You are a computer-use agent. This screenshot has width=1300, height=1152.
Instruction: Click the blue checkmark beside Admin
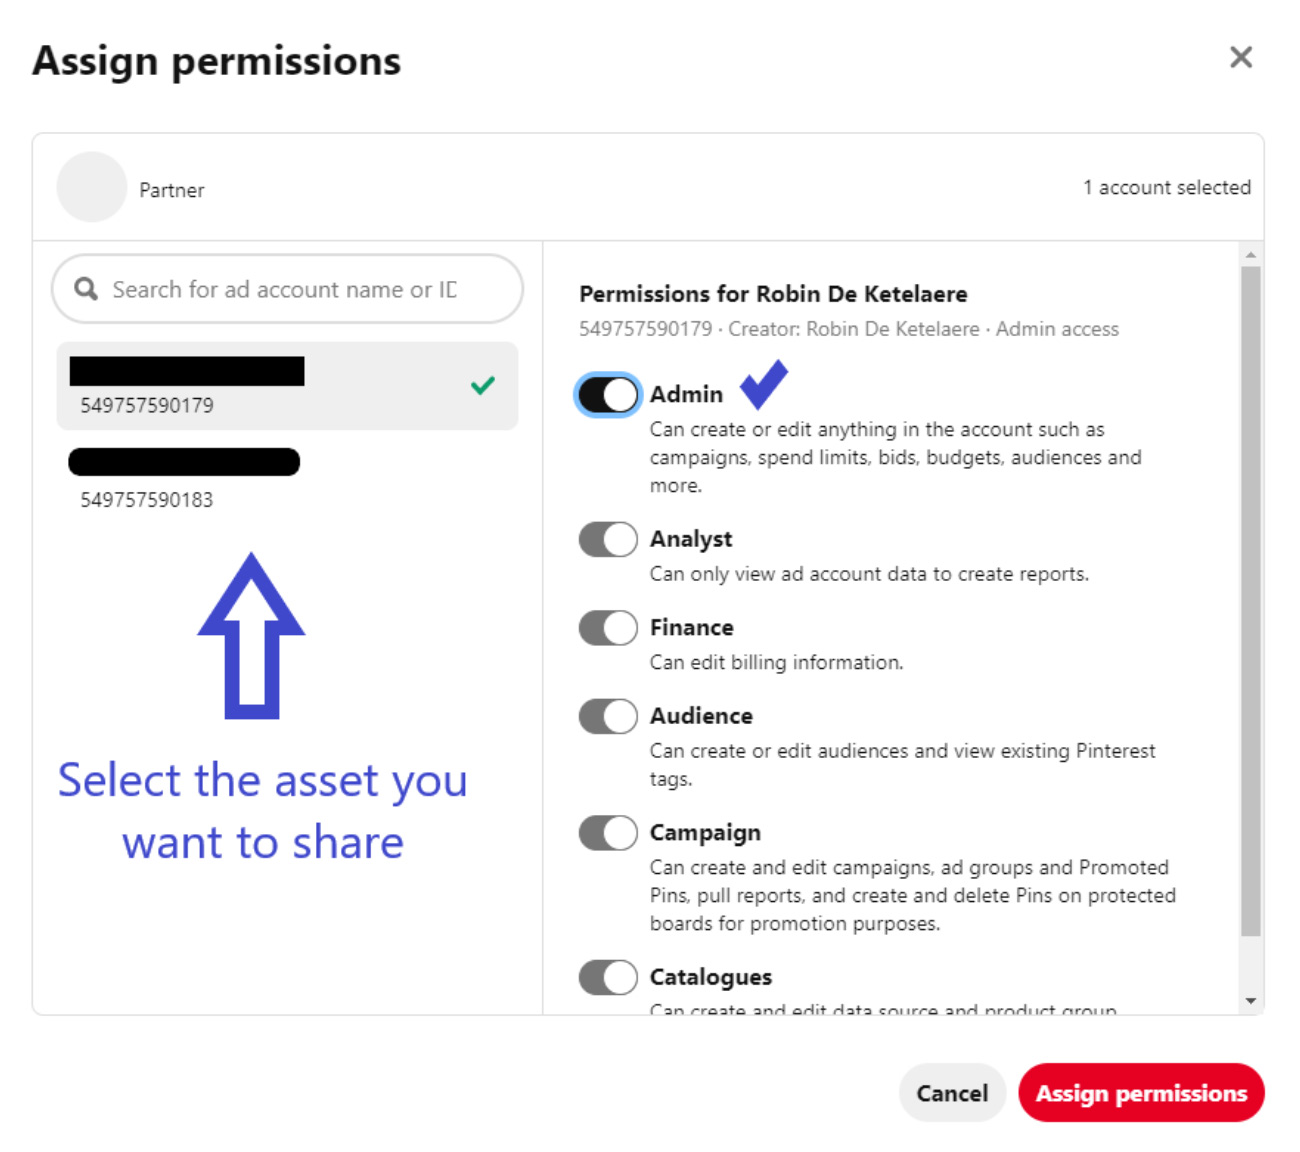(x=764, y=385)
